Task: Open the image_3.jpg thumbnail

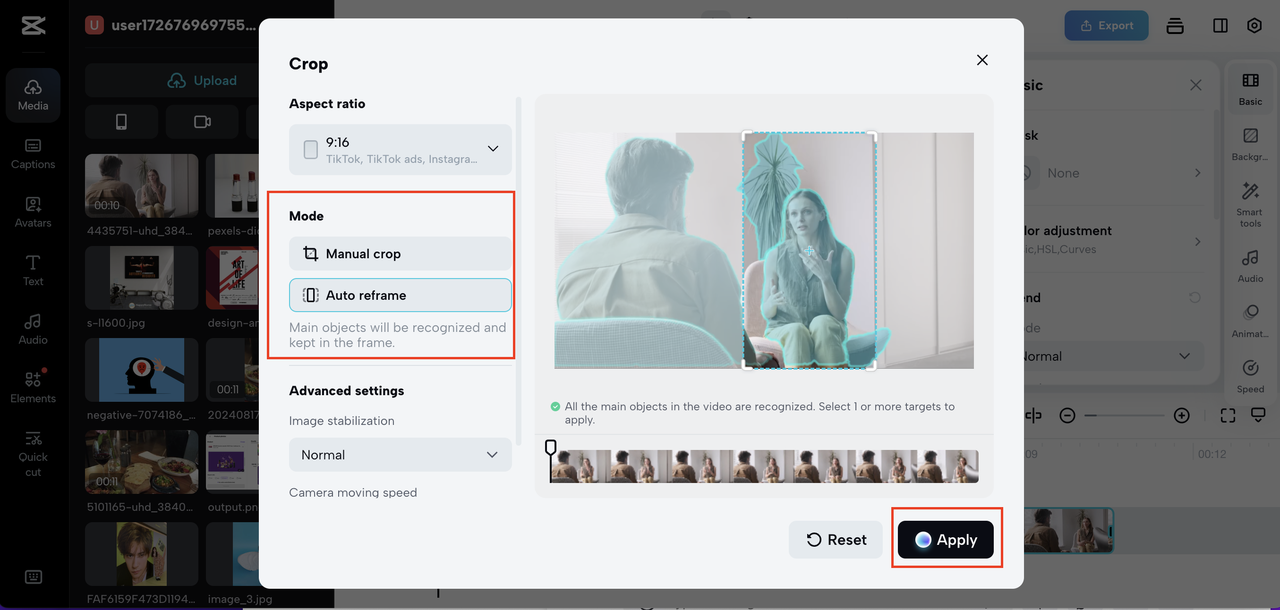Action: [232, 554]
